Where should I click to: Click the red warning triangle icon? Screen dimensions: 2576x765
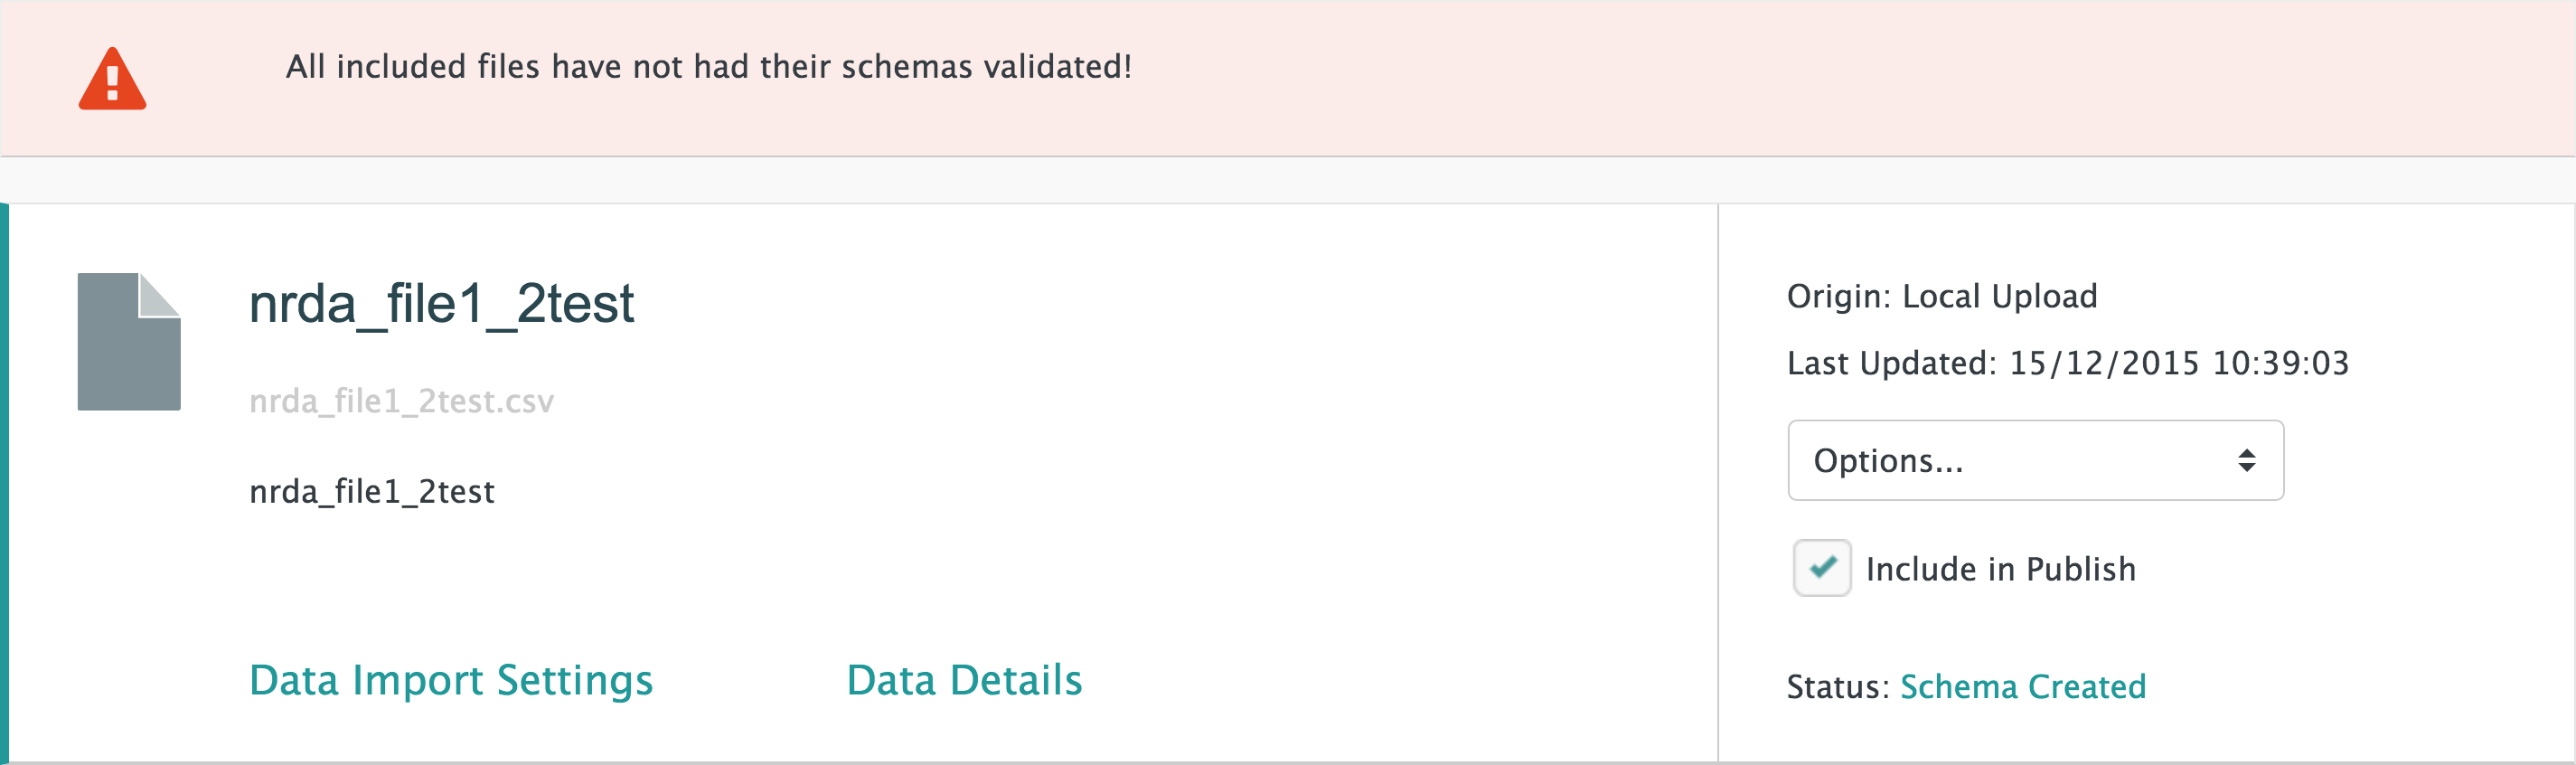click(112, 79)
